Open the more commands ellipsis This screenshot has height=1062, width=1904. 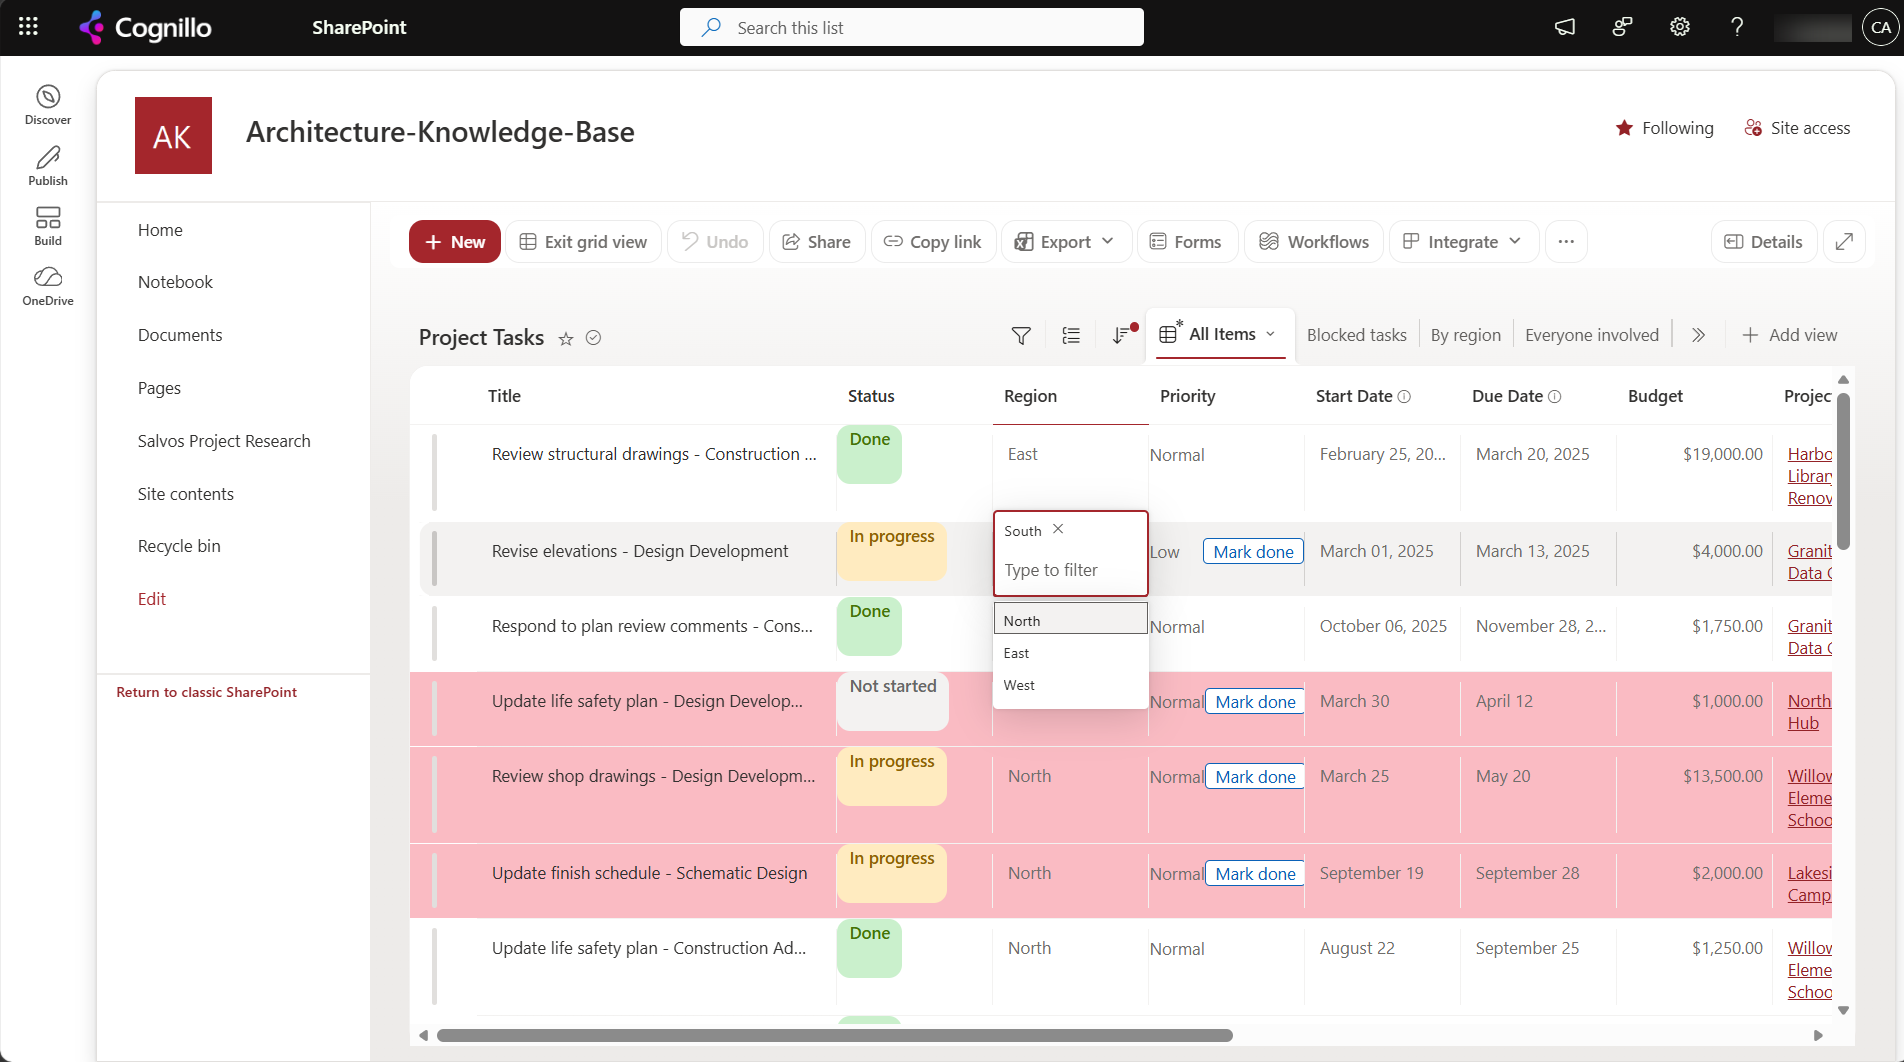click(x=1566, y=242)
